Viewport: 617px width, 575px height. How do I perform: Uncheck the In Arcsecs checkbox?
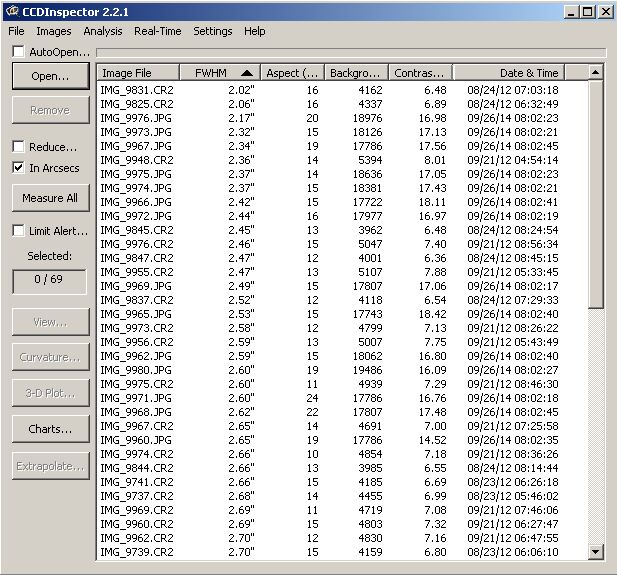[x=19, y=168]
